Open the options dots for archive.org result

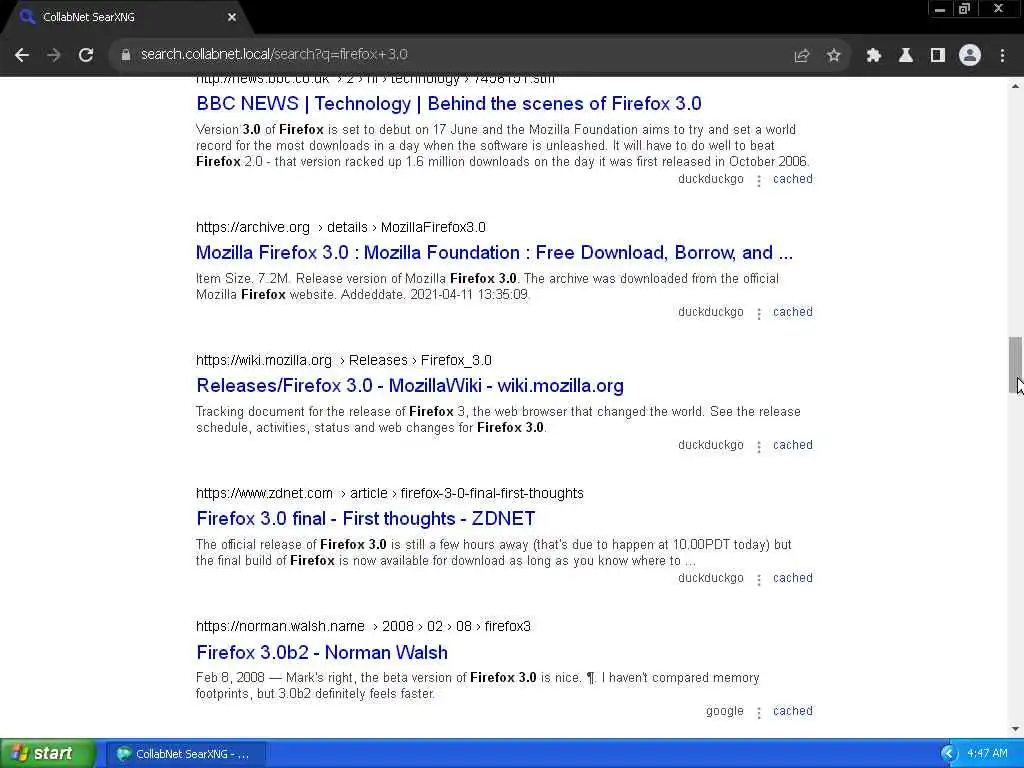pyautogui.click(x=759, y=314)
